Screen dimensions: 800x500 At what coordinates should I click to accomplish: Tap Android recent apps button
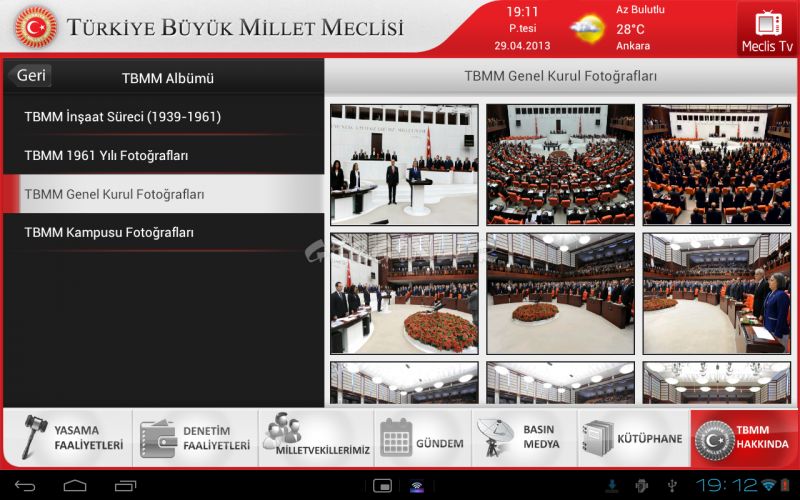[125, 485]
